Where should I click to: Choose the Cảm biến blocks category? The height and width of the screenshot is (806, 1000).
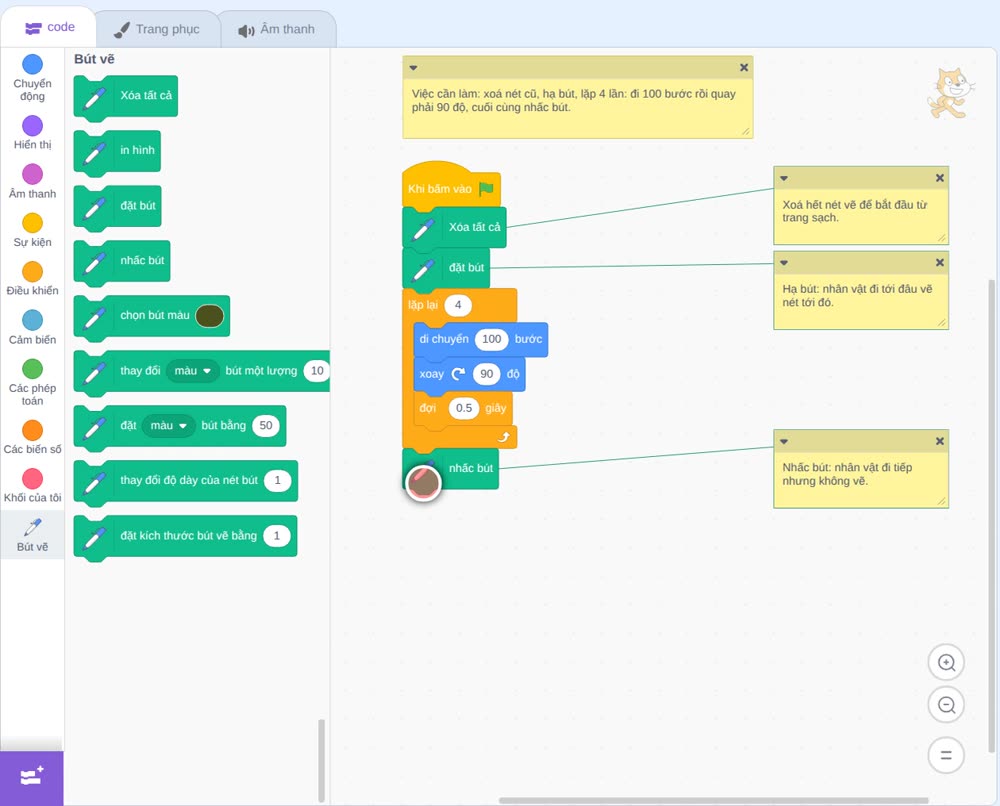(33, 327)
